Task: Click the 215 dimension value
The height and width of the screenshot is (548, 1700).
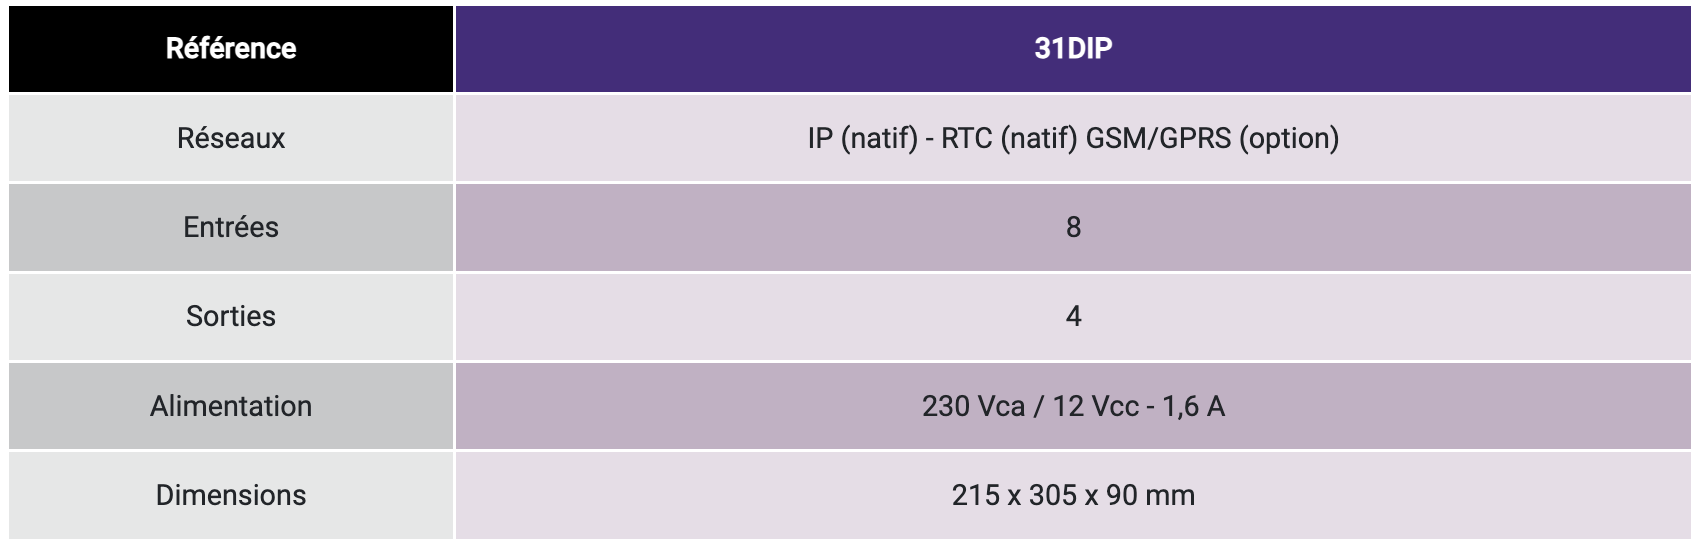Action: [x=975, y=495]
